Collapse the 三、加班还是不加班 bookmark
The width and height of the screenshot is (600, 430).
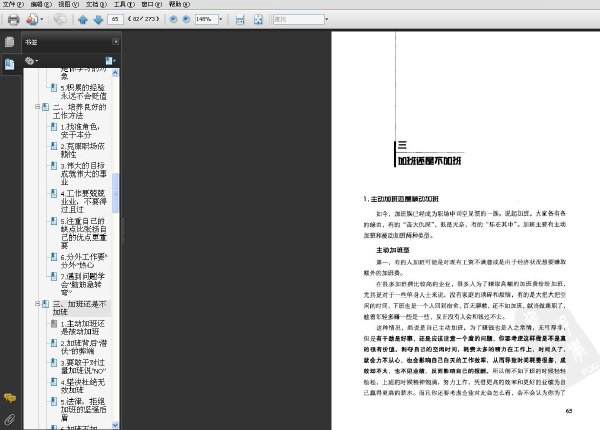(38, 304)
